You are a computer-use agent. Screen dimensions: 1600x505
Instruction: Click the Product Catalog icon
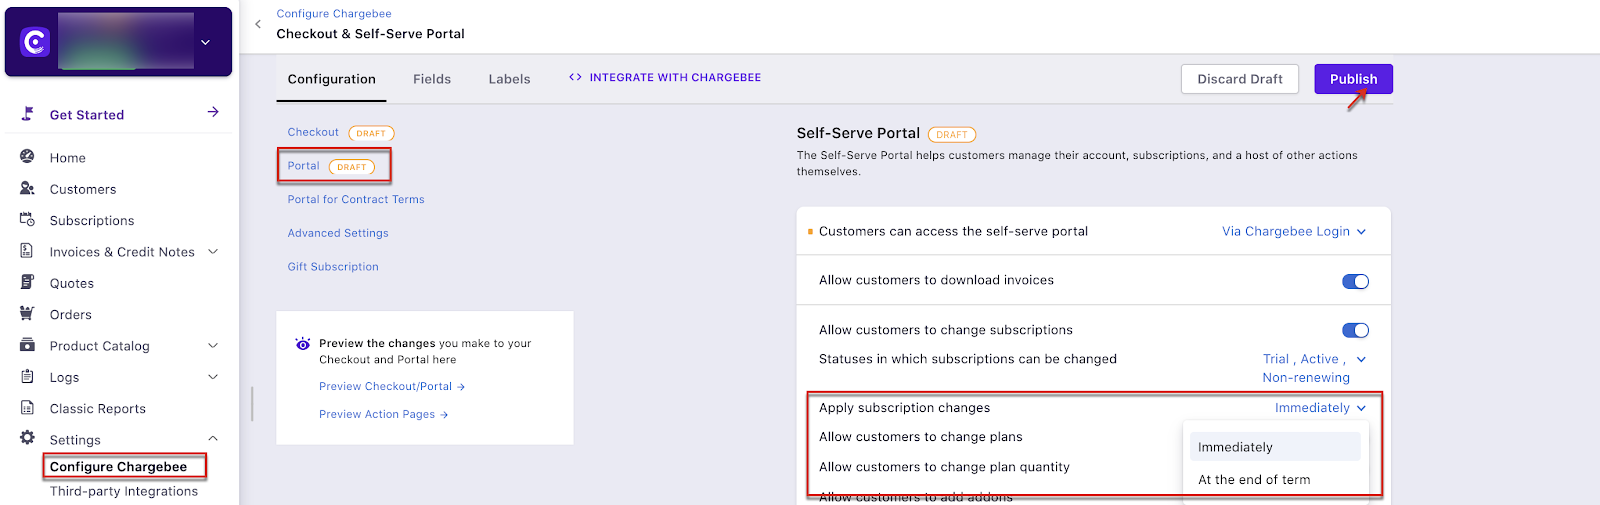27,345
